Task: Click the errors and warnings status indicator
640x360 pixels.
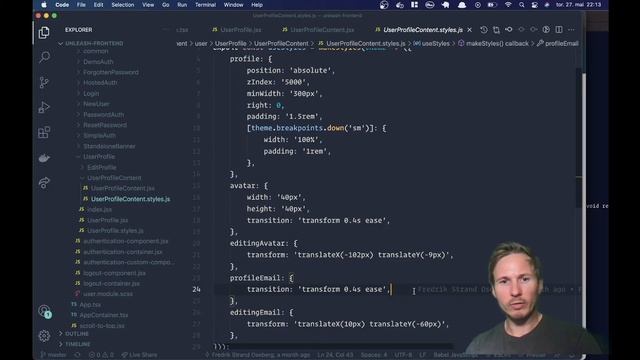Action: (x=101, y=355)
